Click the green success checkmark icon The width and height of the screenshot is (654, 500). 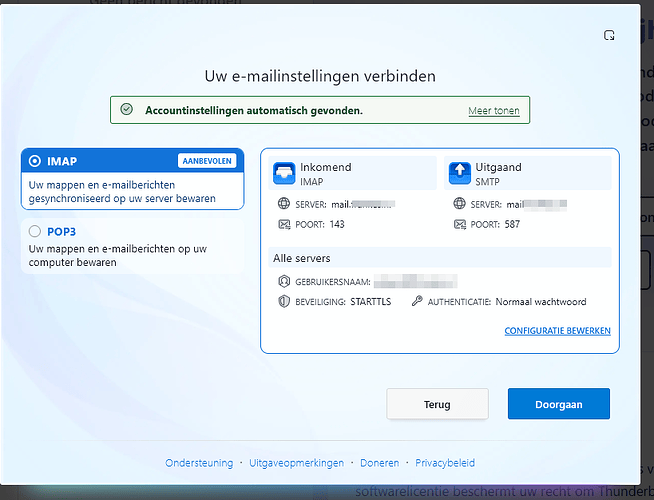pos(126,109)
